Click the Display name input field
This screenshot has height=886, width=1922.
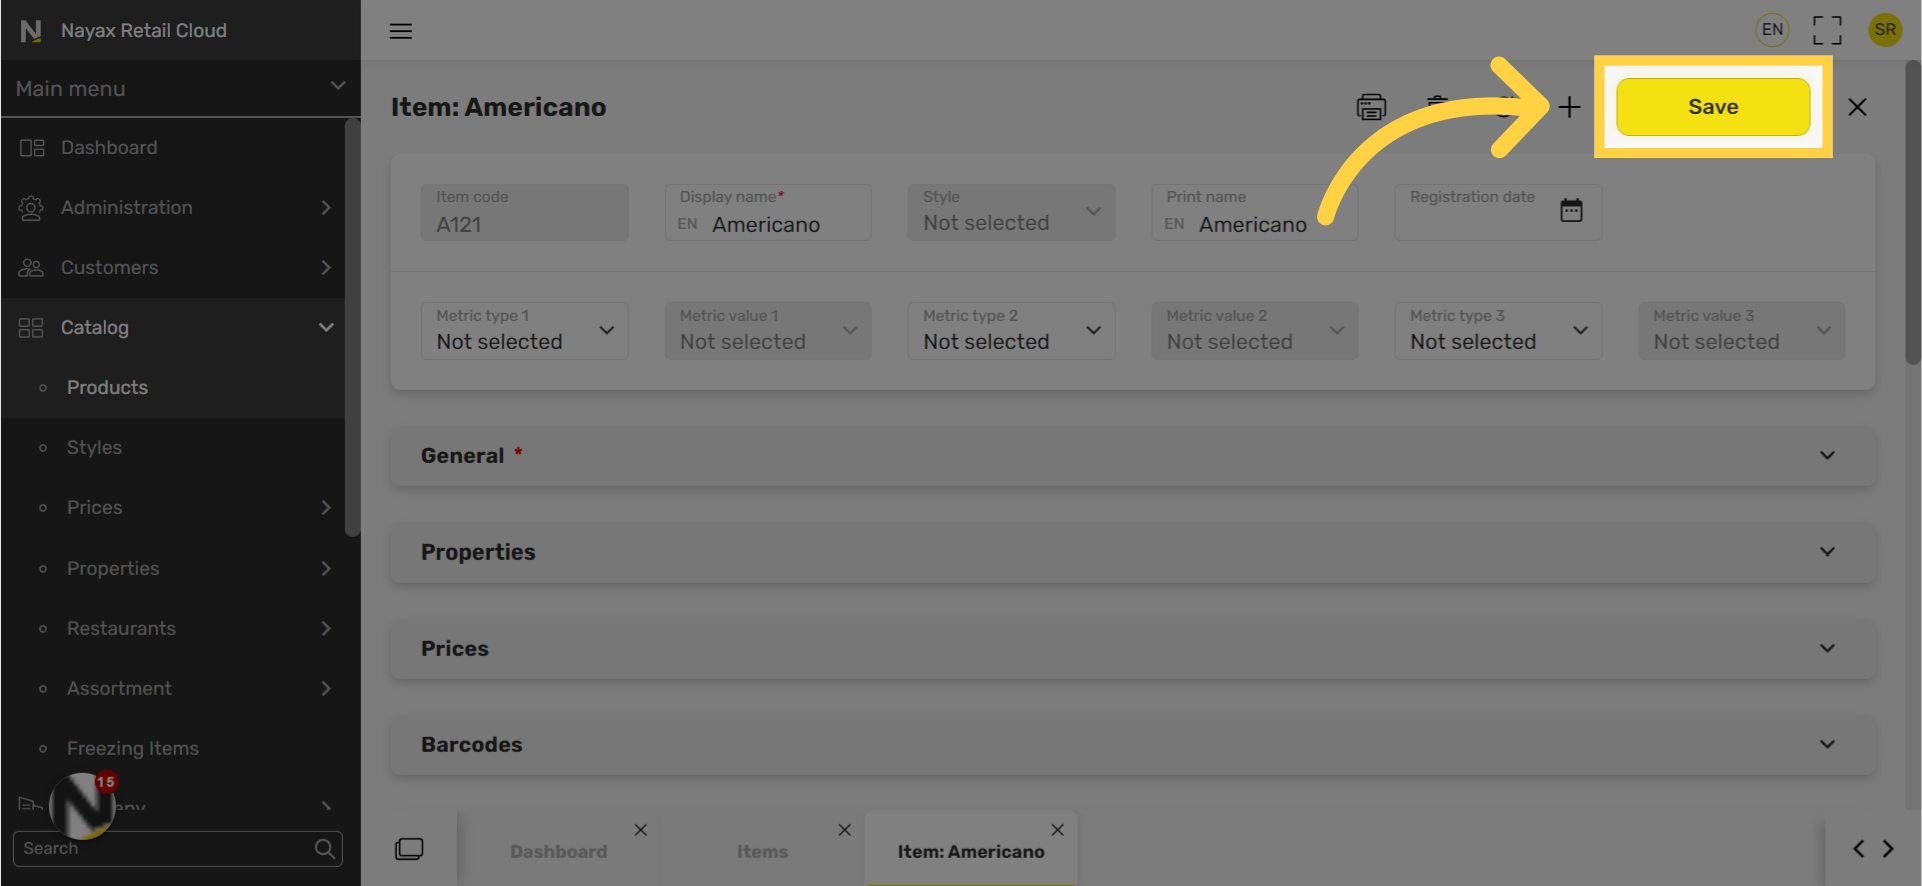pos(768,212)
